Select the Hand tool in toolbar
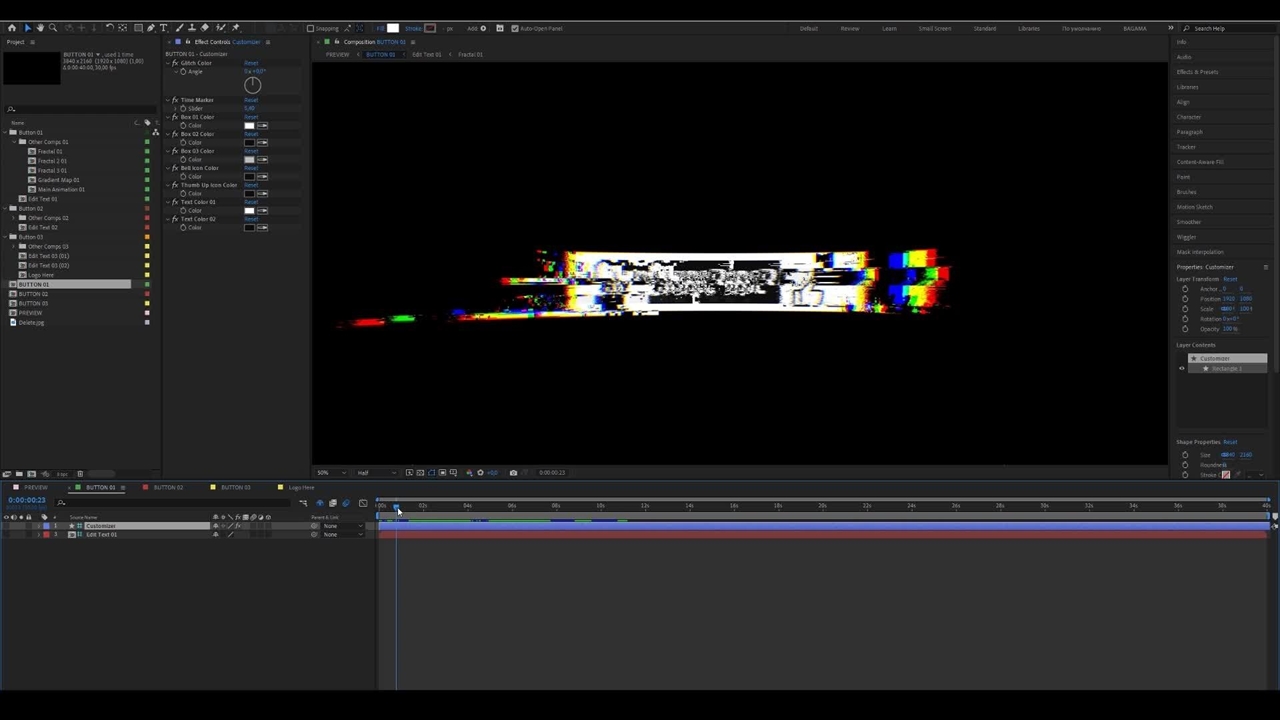The height and width of the screenshot is (720, 1280). 39,28
